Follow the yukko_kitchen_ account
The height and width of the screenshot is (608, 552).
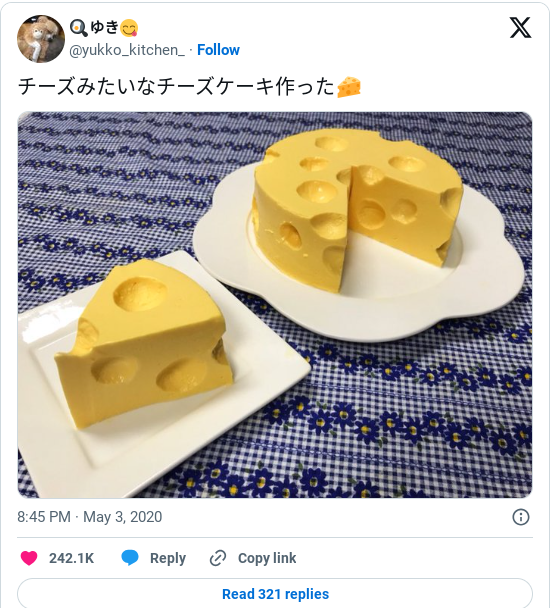coord(218,50)
